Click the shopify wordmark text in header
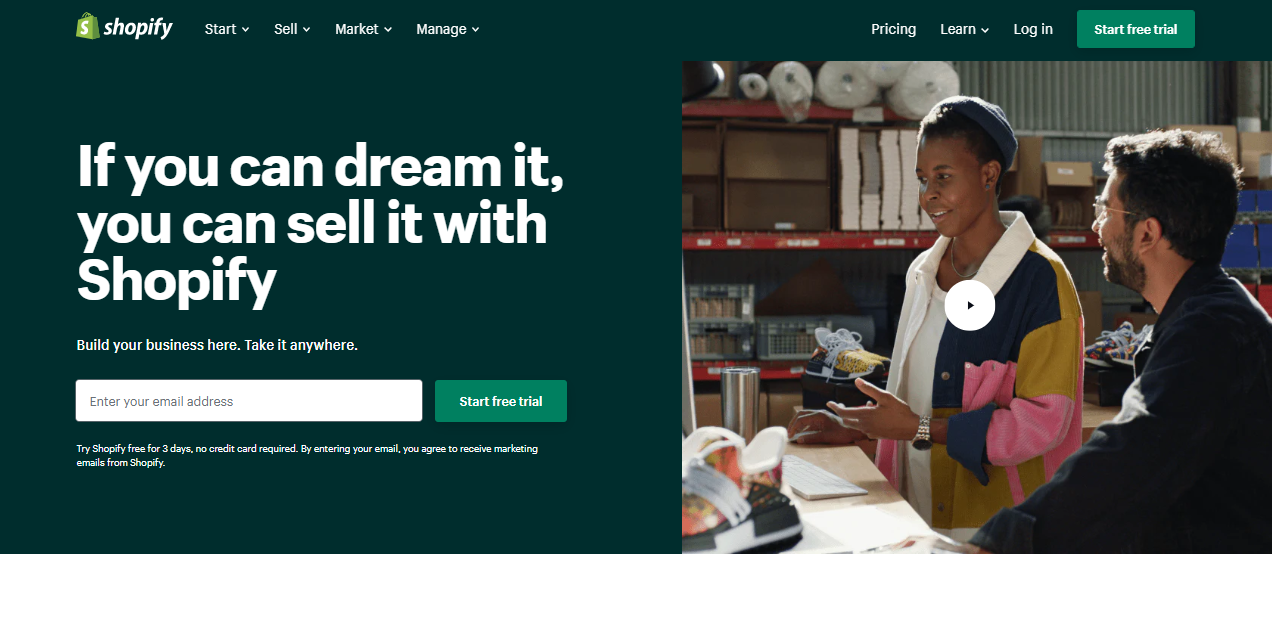 [138, 28]
